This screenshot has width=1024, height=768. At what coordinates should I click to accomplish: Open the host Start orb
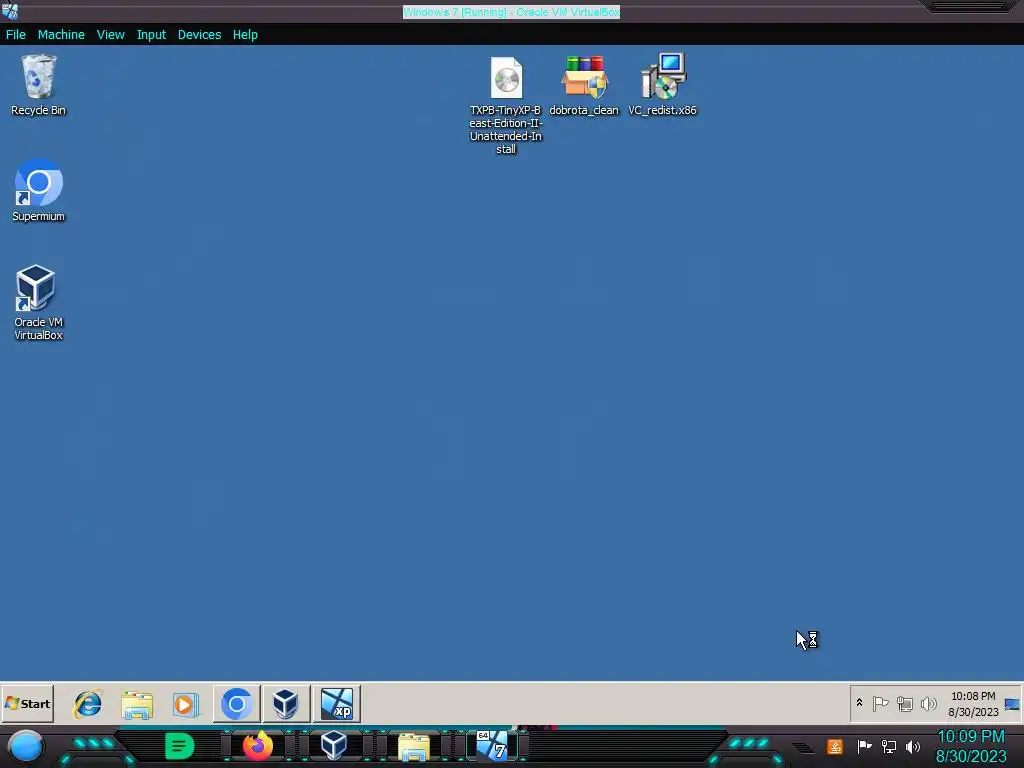(x=26, y=746)
